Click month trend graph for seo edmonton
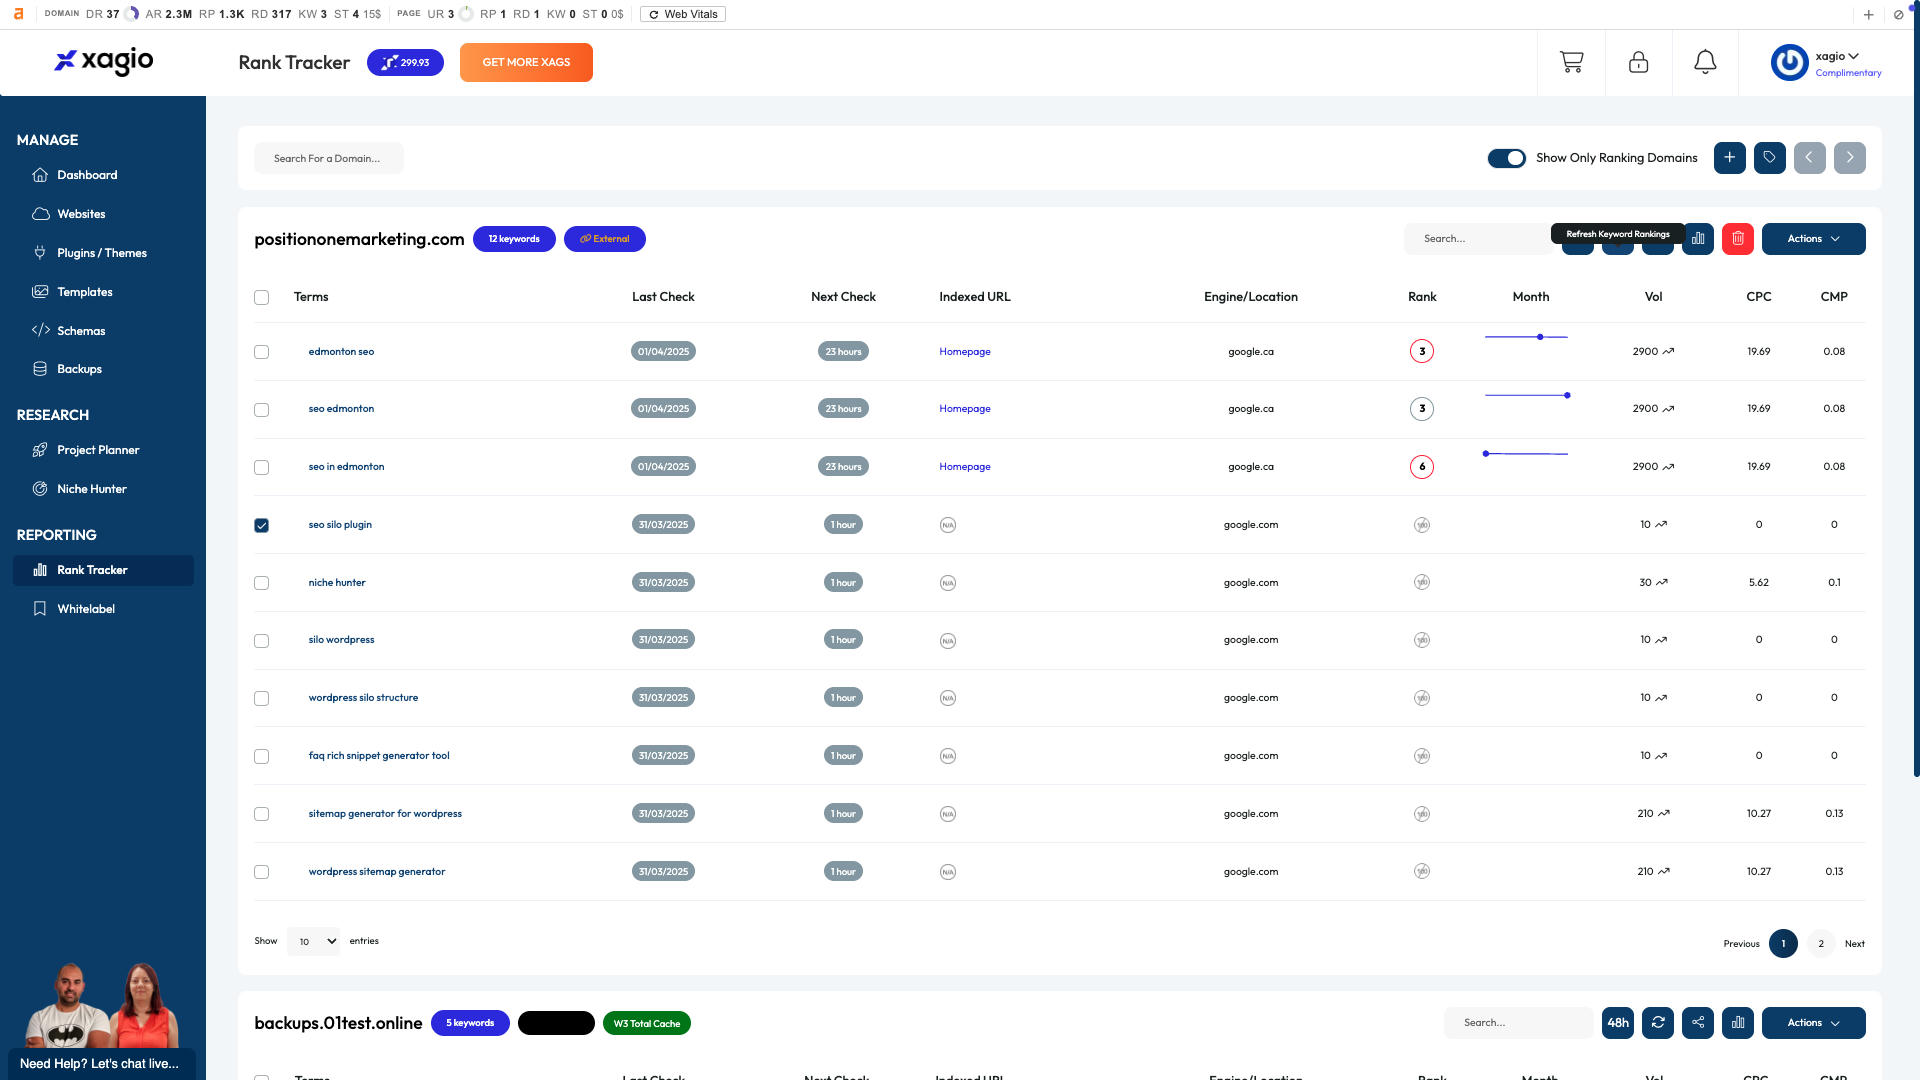This screenshot has height=1080, width=1920. (x=1527, y=395)
